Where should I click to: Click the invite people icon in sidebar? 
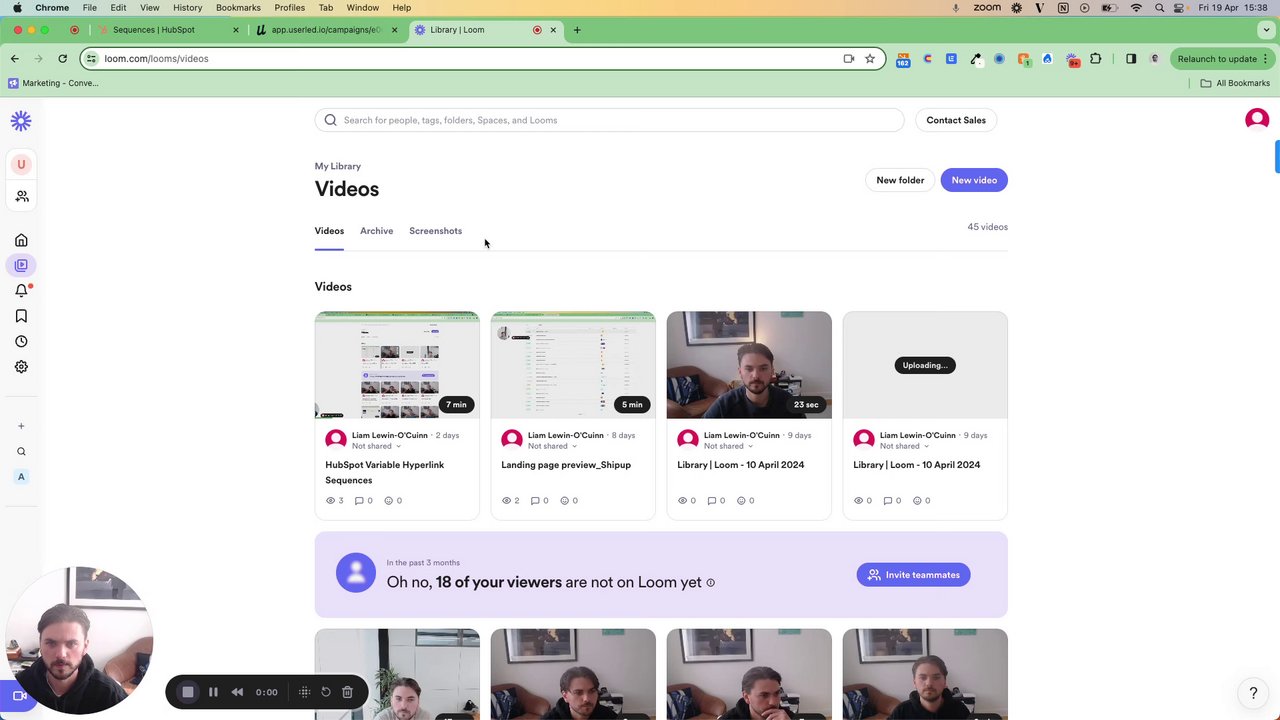21,196
